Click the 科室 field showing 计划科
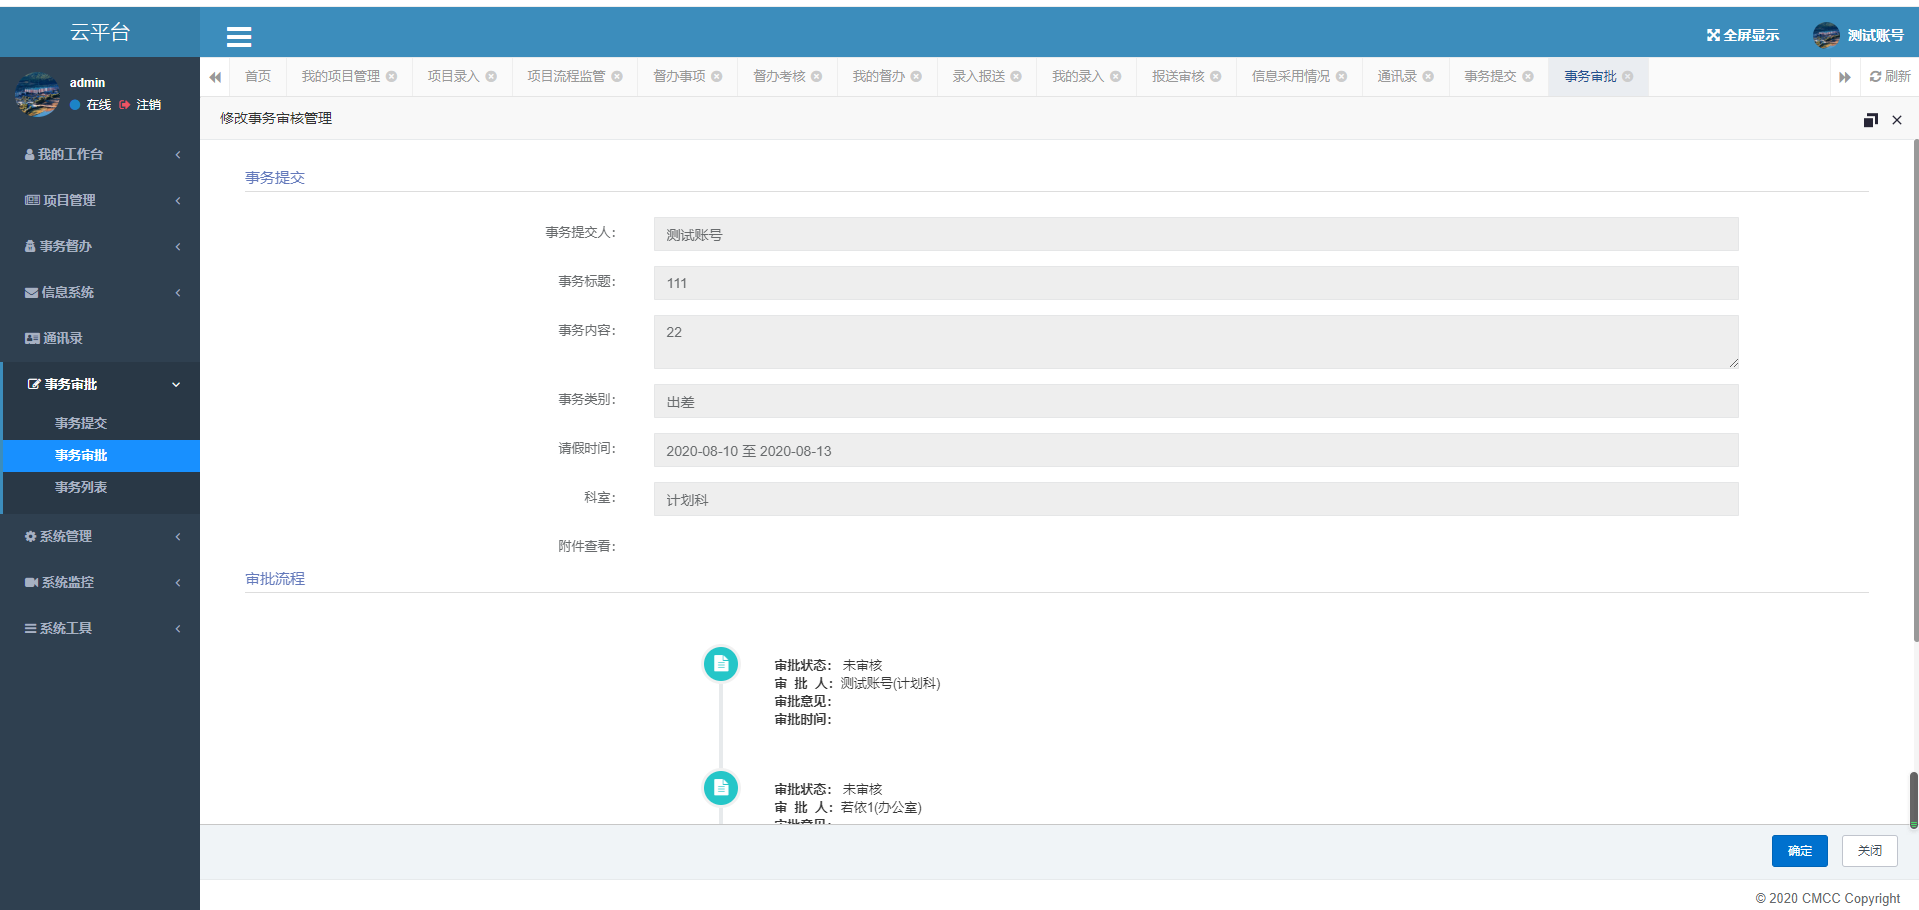 point(1196,499)
